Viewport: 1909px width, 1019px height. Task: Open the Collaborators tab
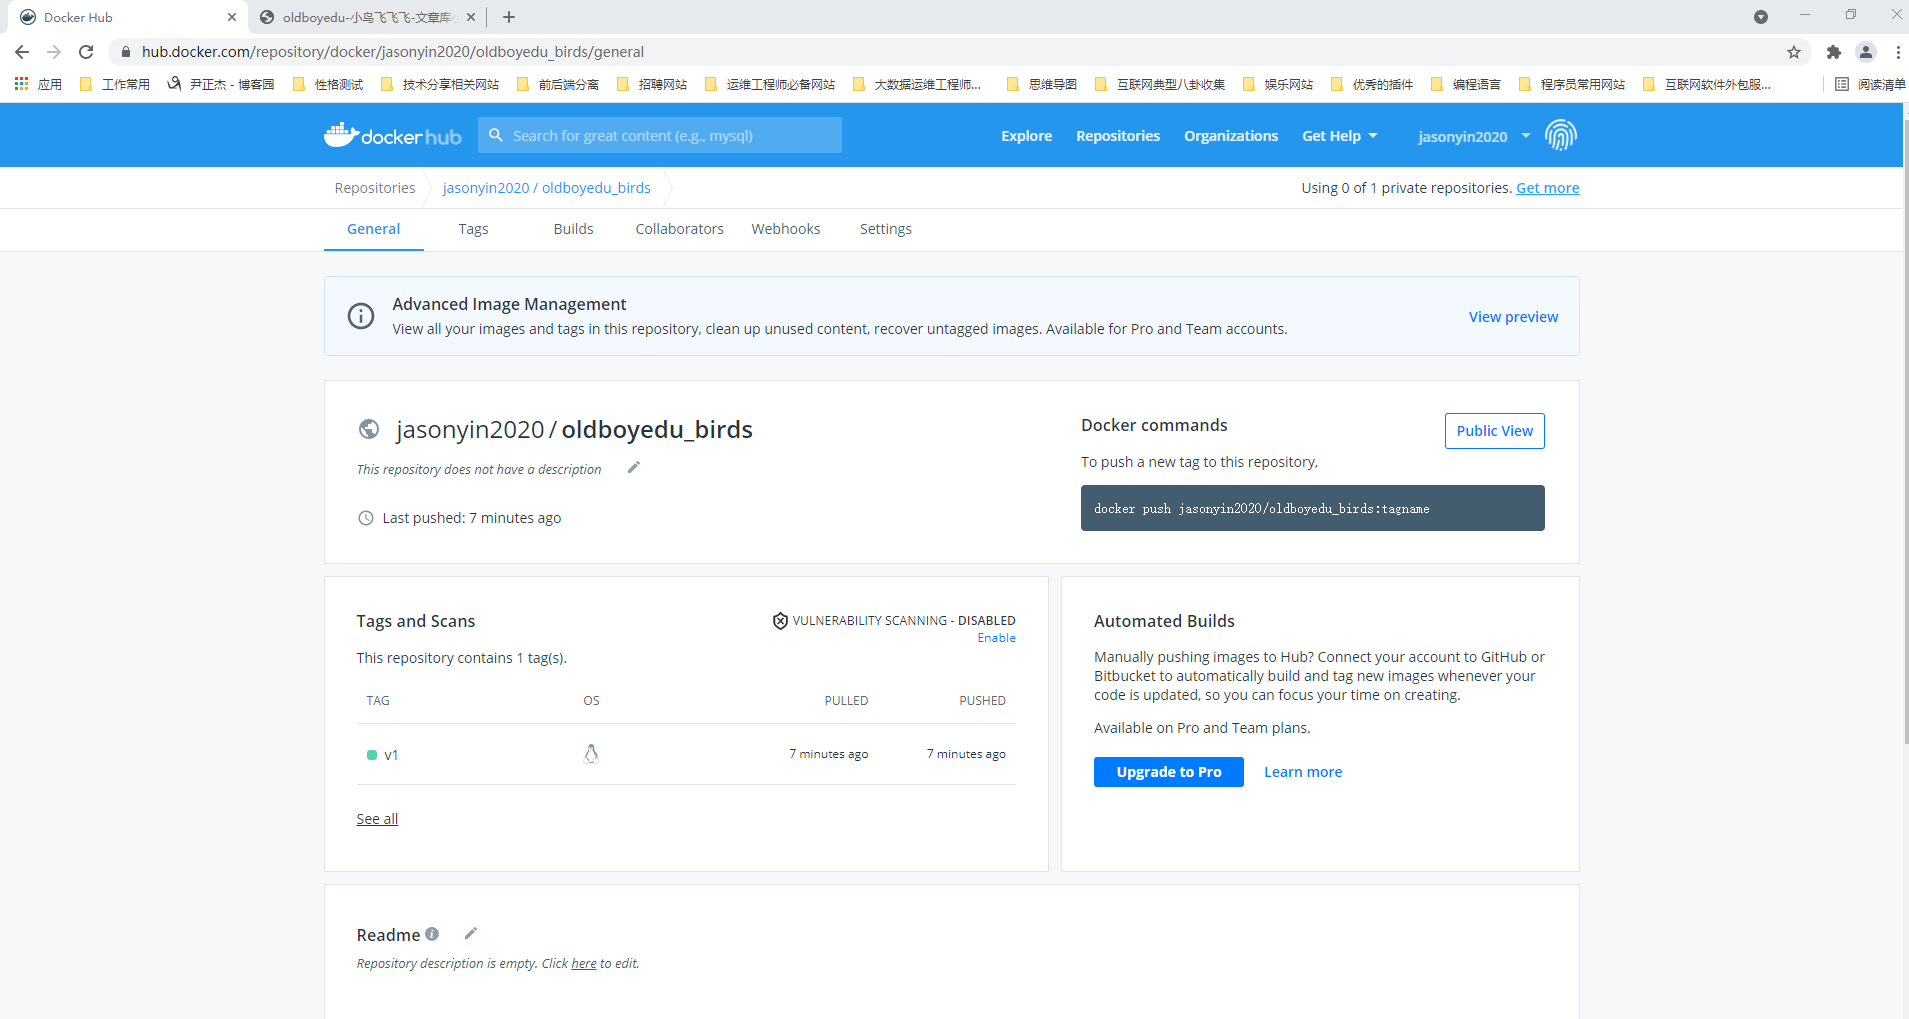tap(679, 229)
